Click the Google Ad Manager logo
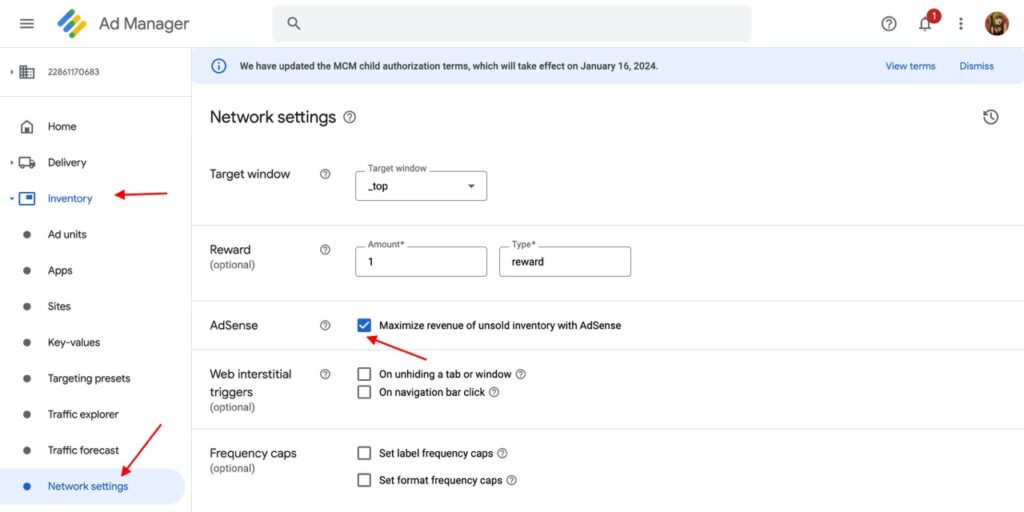The height and width of the screenshot is (512, 1024). [72, 24]
